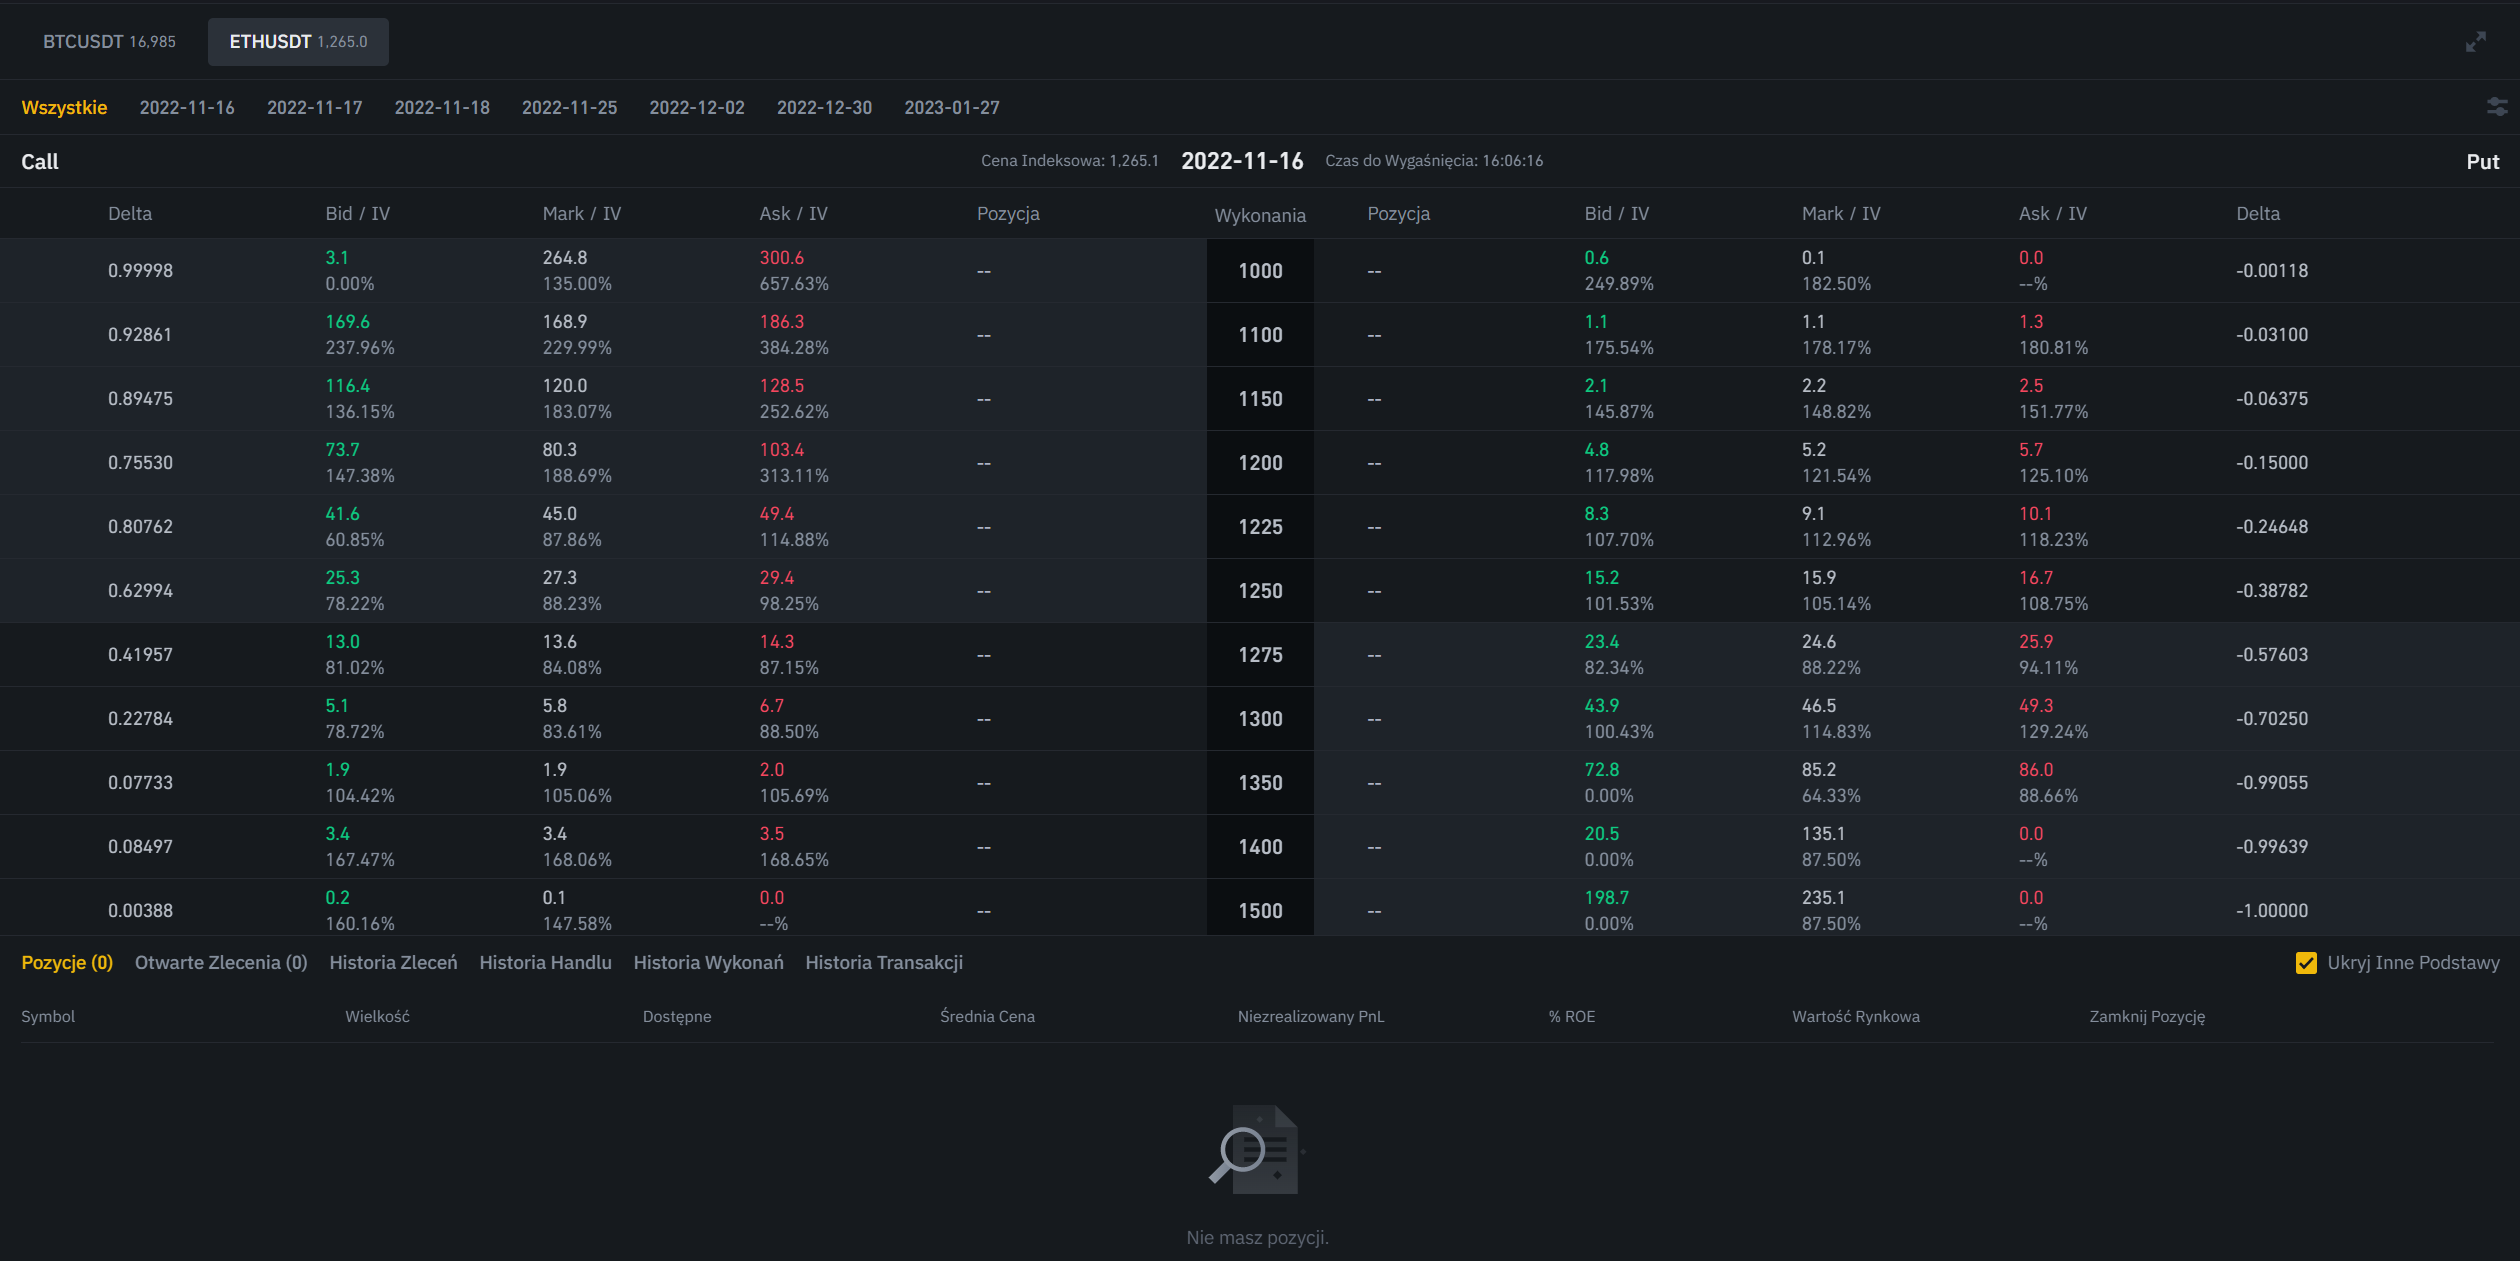Open Historia Handlu tab
The width and height of the screenshot is (2520, 1261).
pyautogui.click(x=545, y=962)
